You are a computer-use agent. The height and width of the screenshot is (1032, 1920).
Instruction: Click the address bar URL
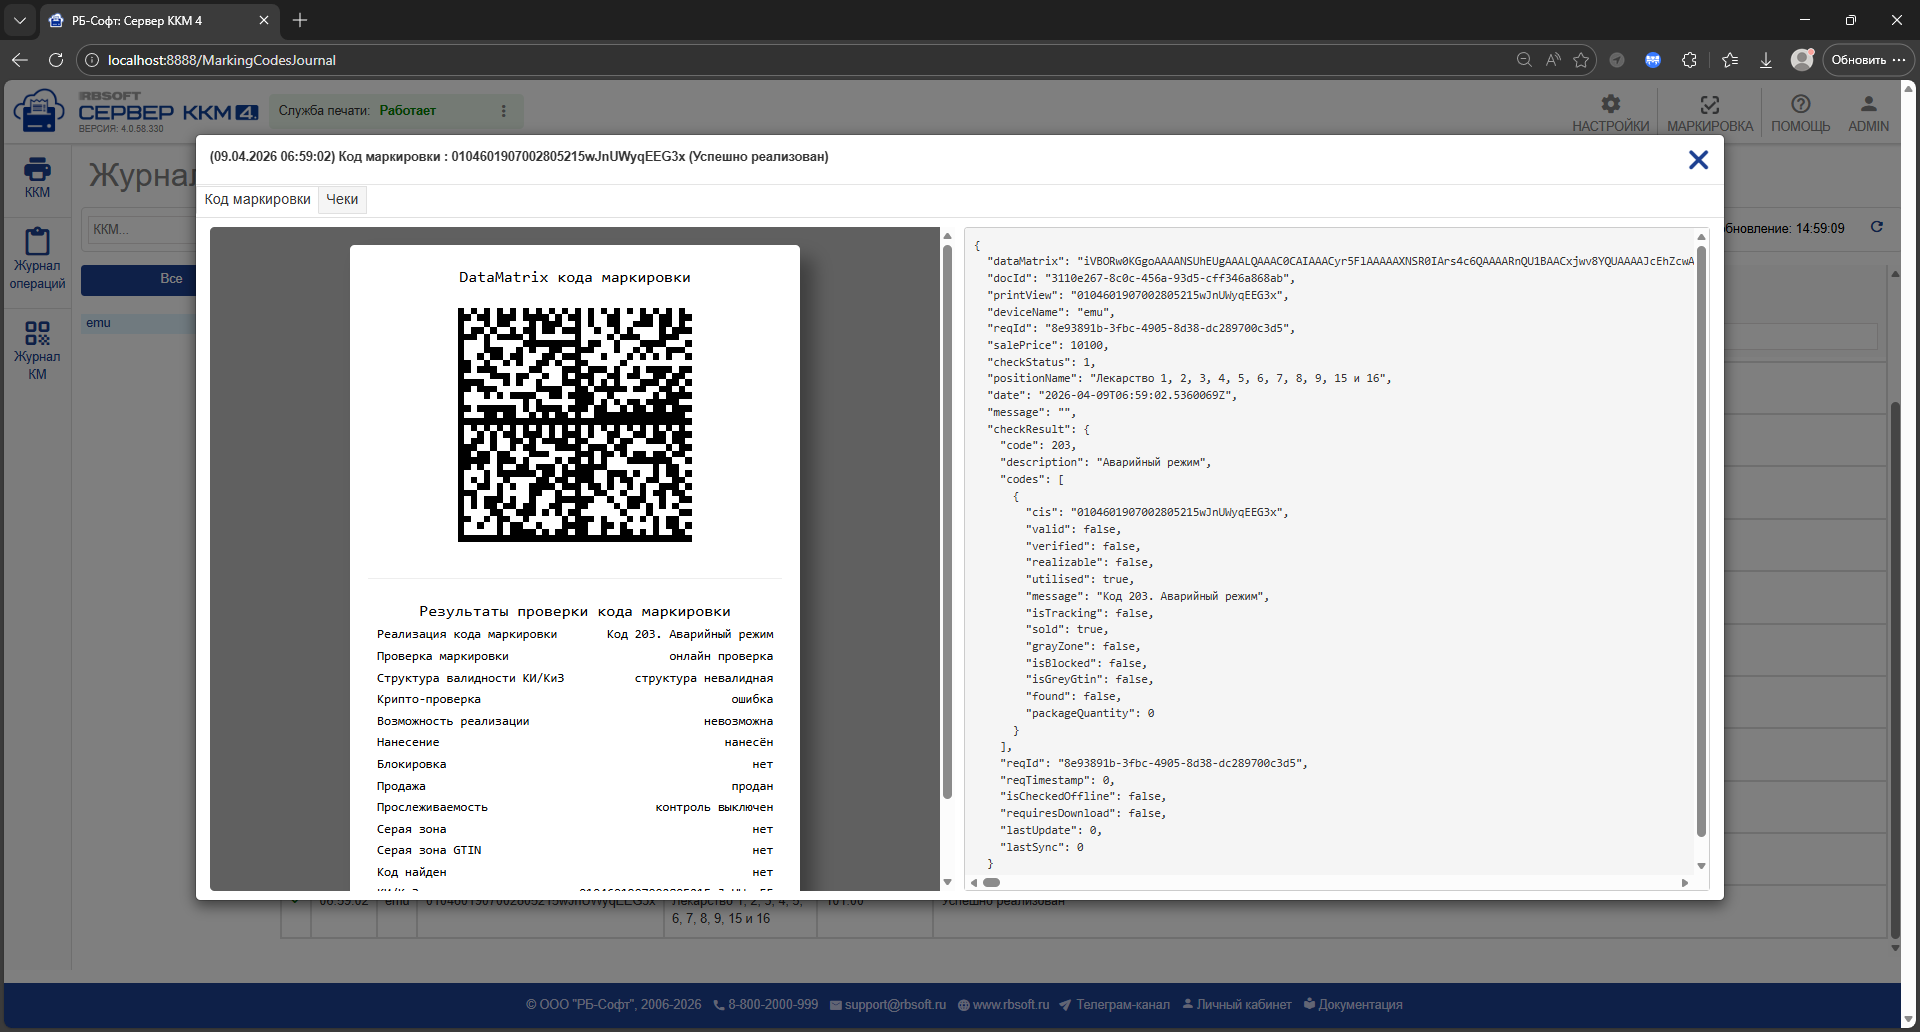(222, 60)
